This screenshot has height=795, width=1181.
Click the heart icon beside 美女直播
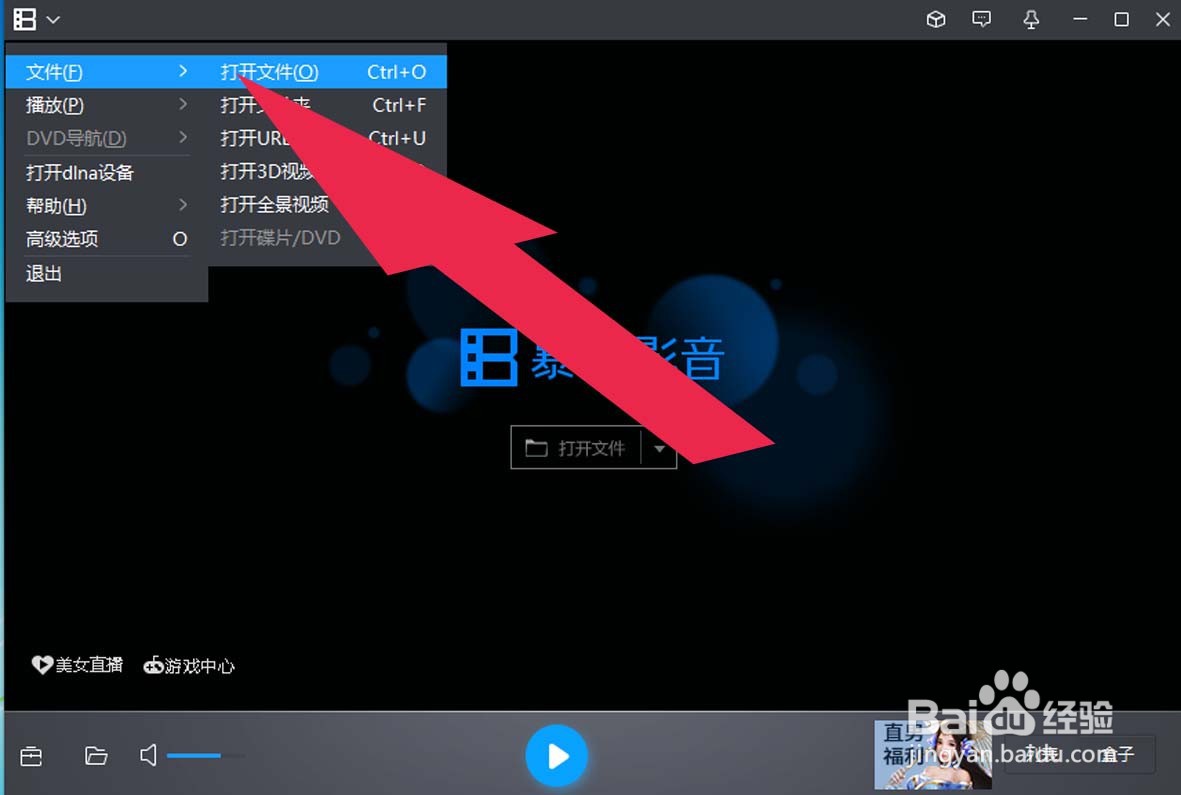[42, 665]
